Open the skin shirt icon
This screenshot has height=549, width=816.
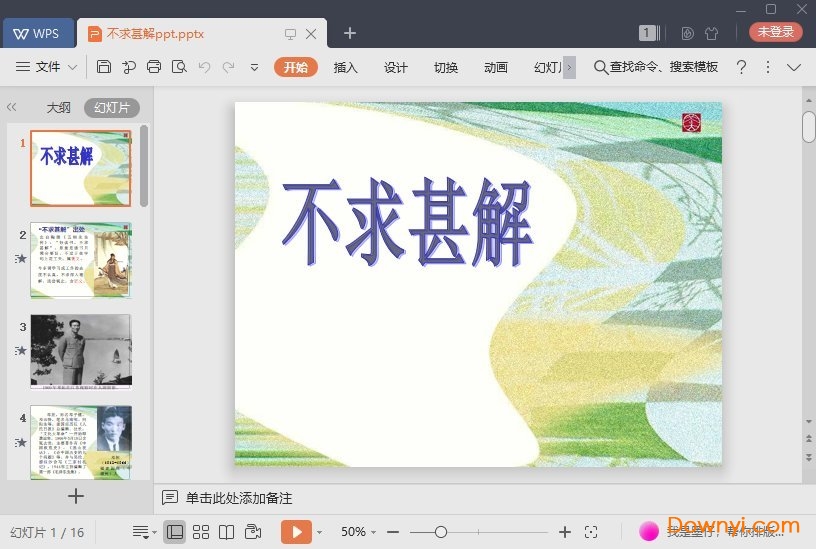711,33
